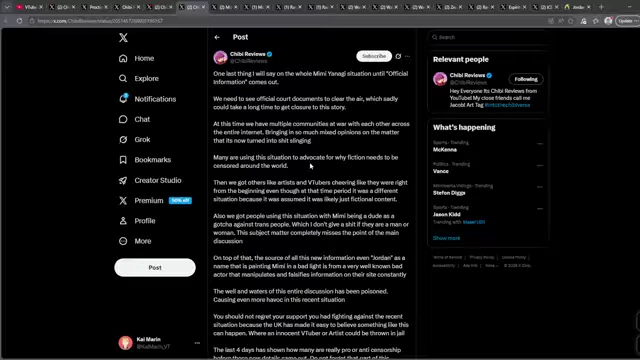Open the Chibi Reviews name on the post

point(248,54)
